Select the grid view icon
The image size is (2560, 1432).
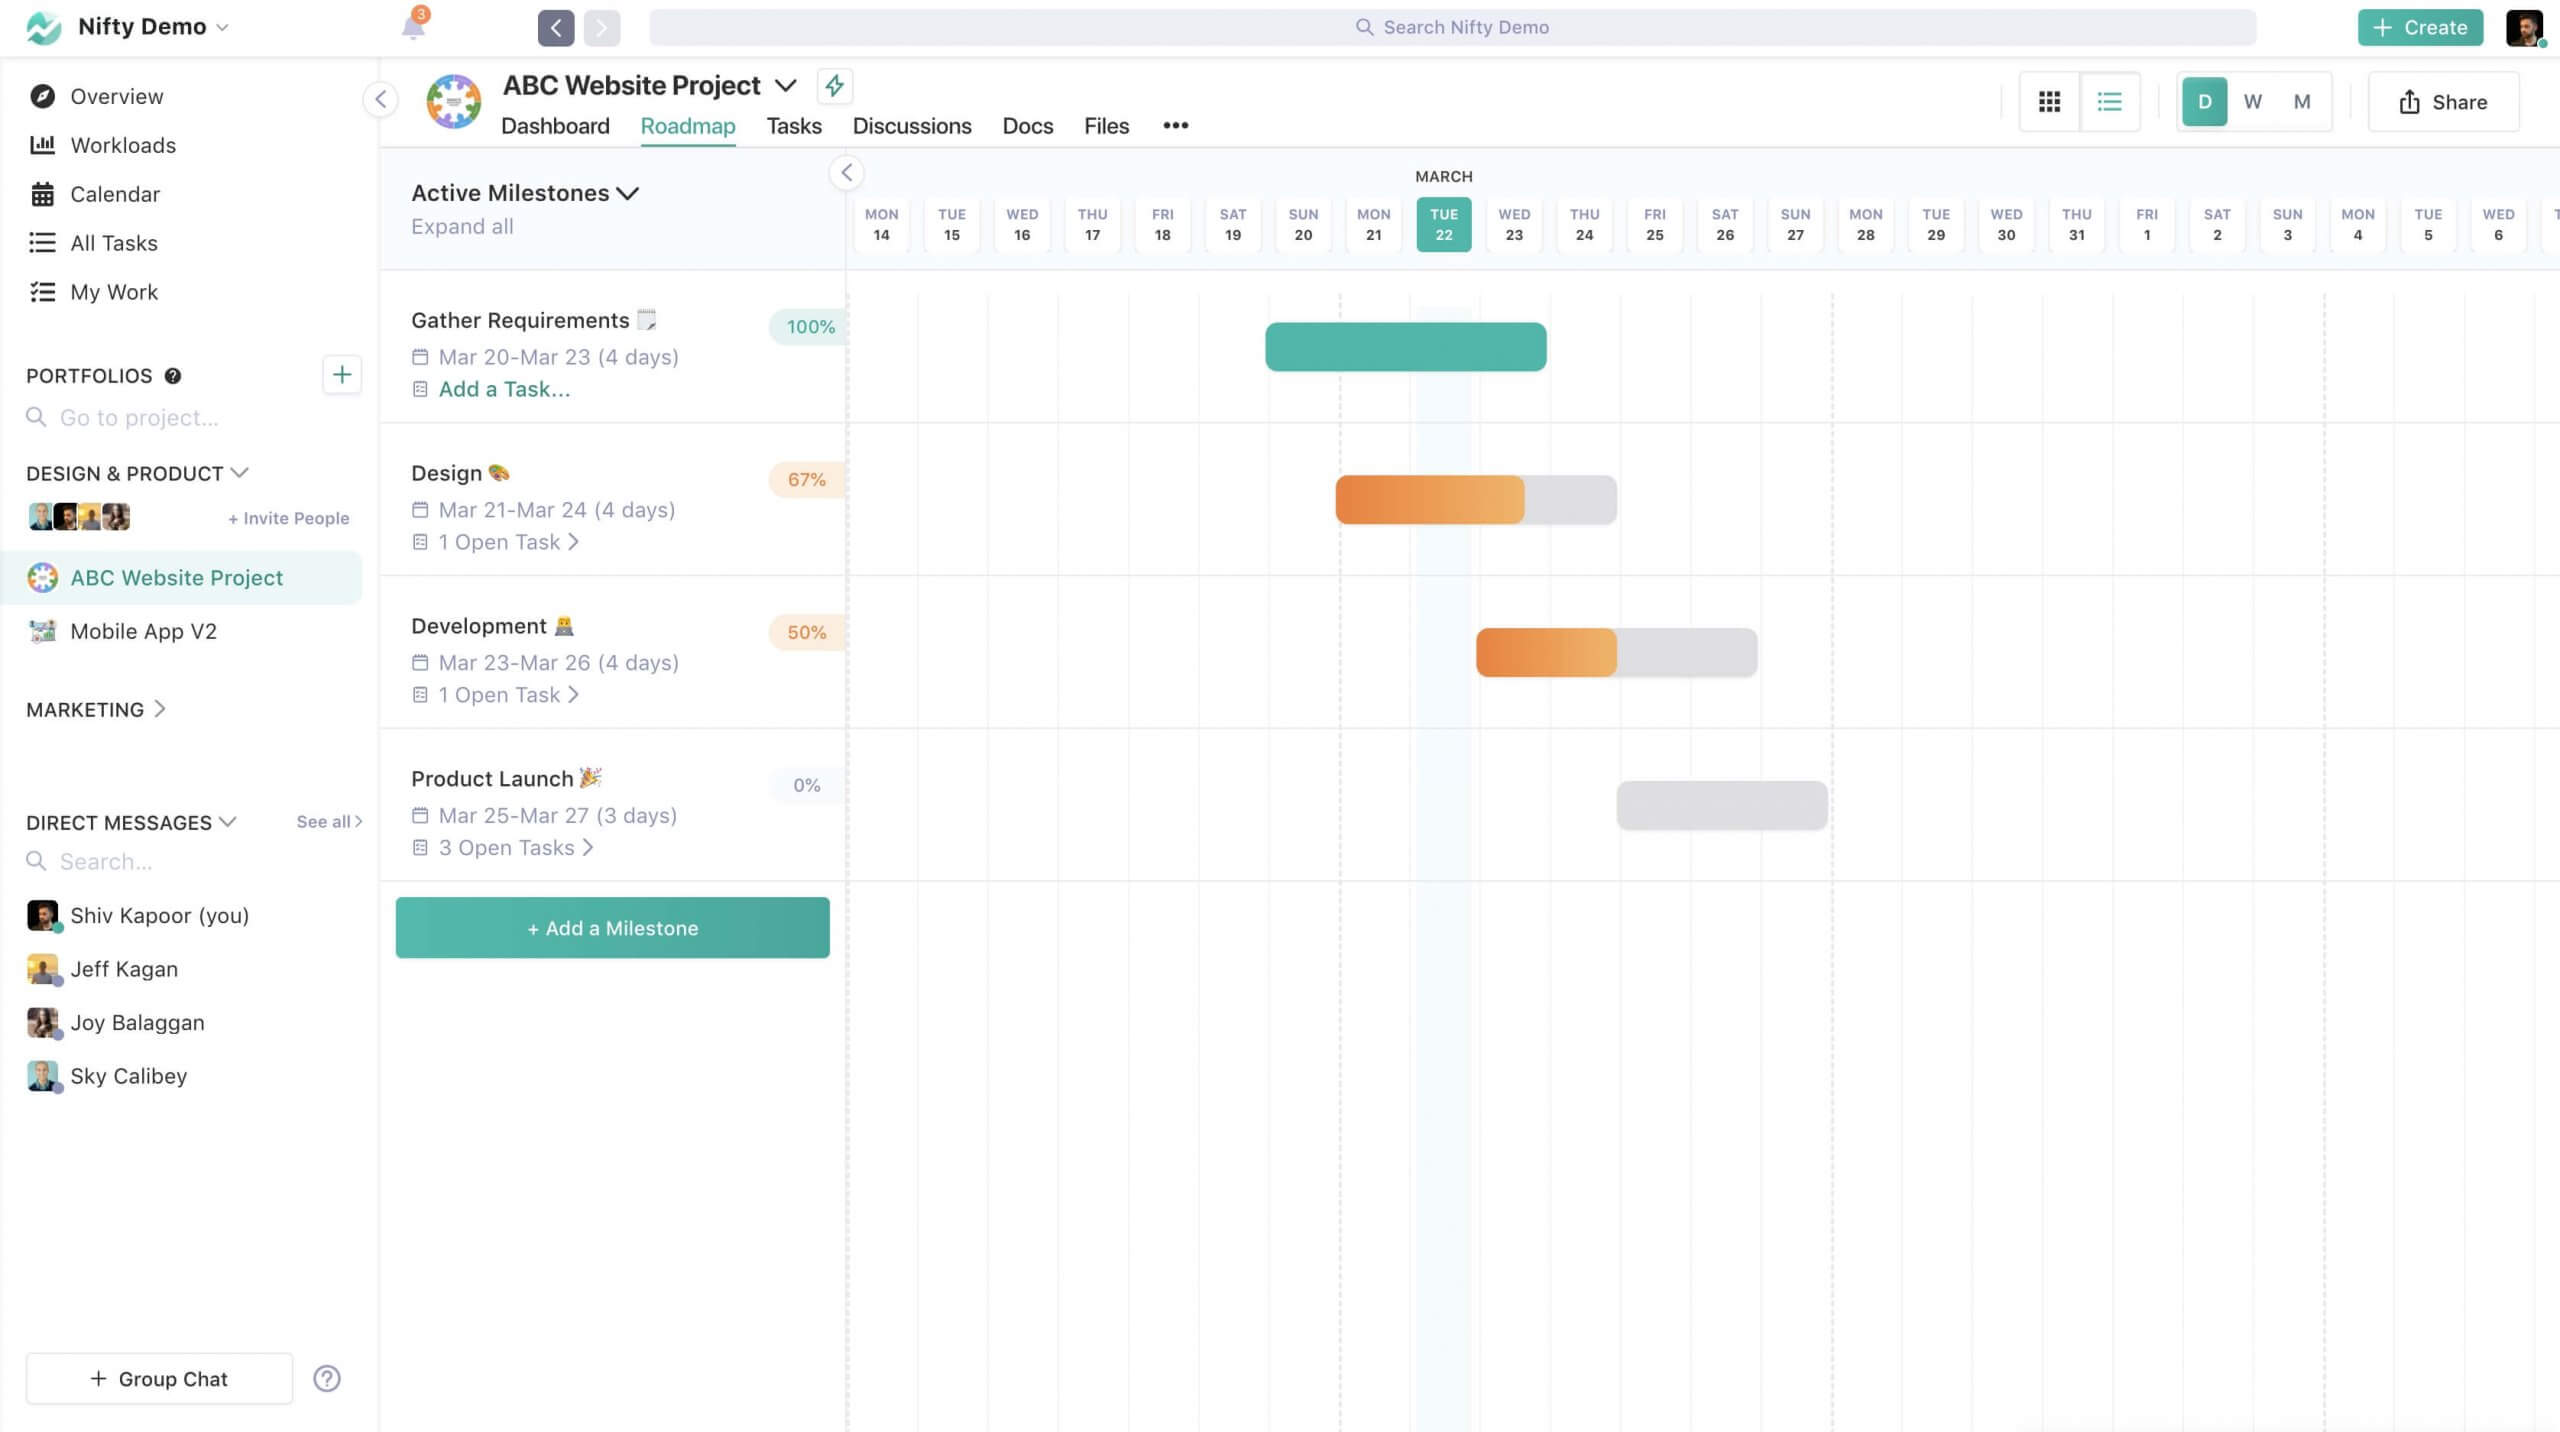click(x=2050, y=100)
